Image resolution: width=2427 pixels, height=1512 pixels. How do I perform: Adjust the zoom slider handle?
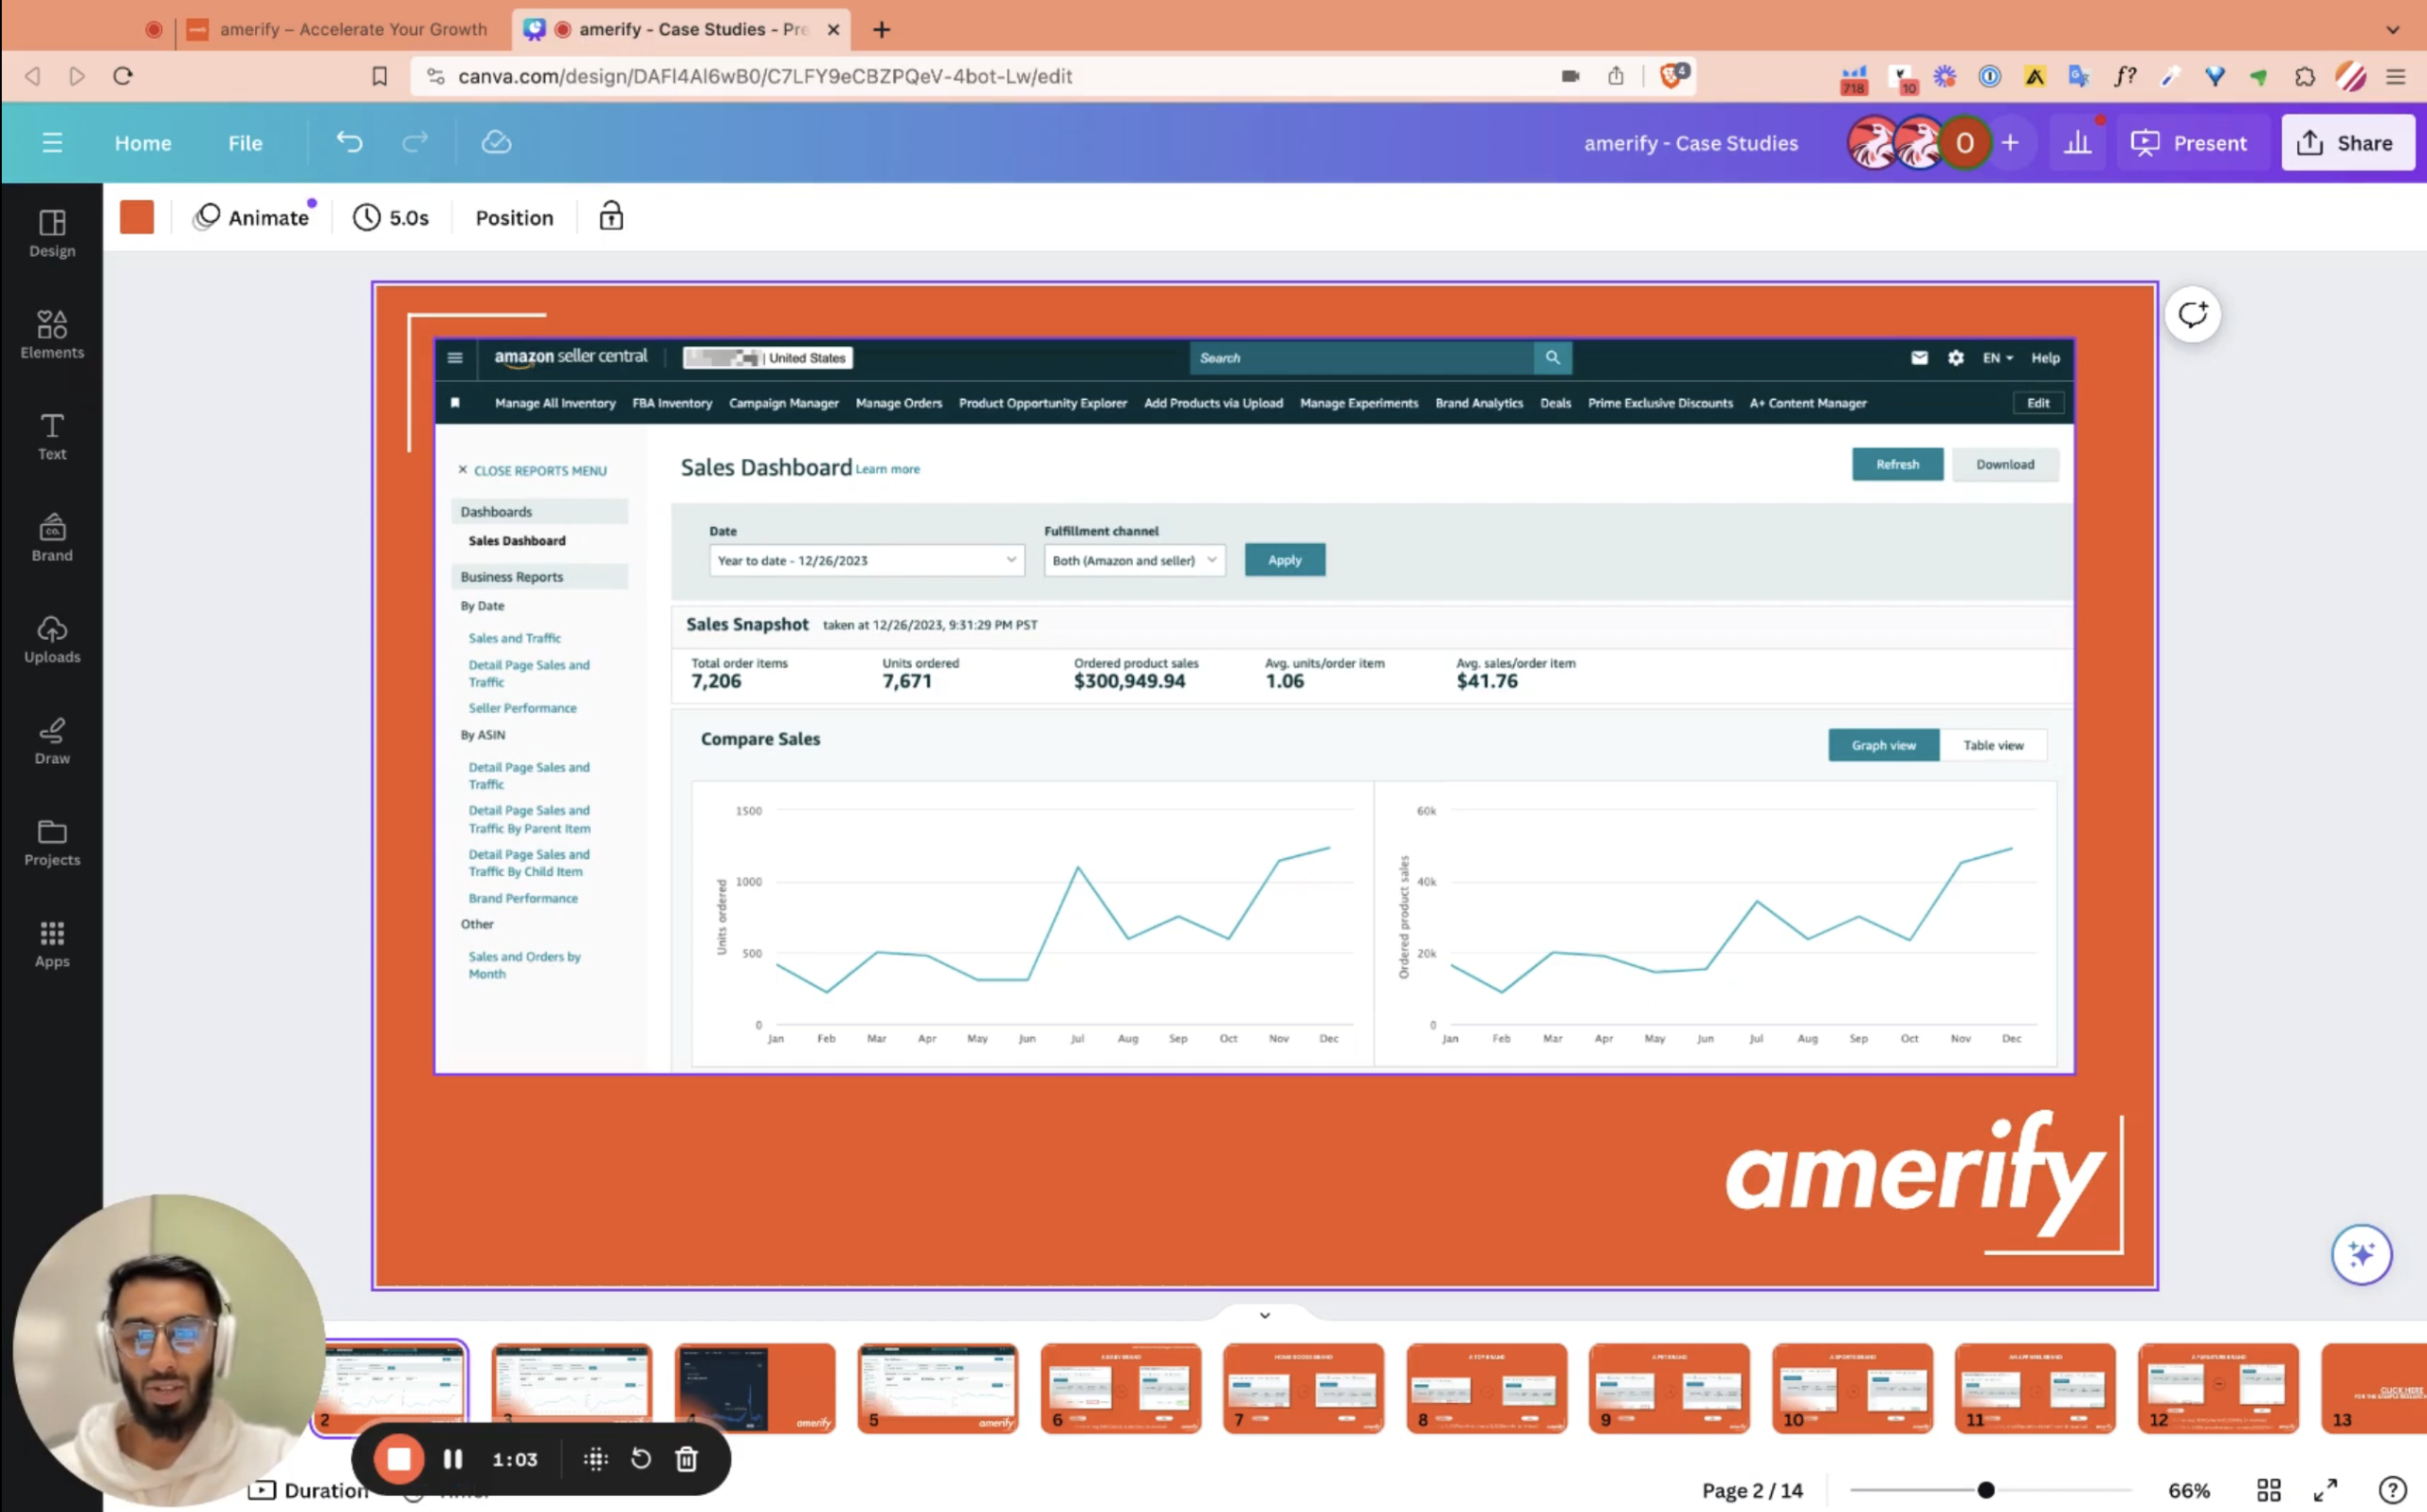[1986, 1490]
